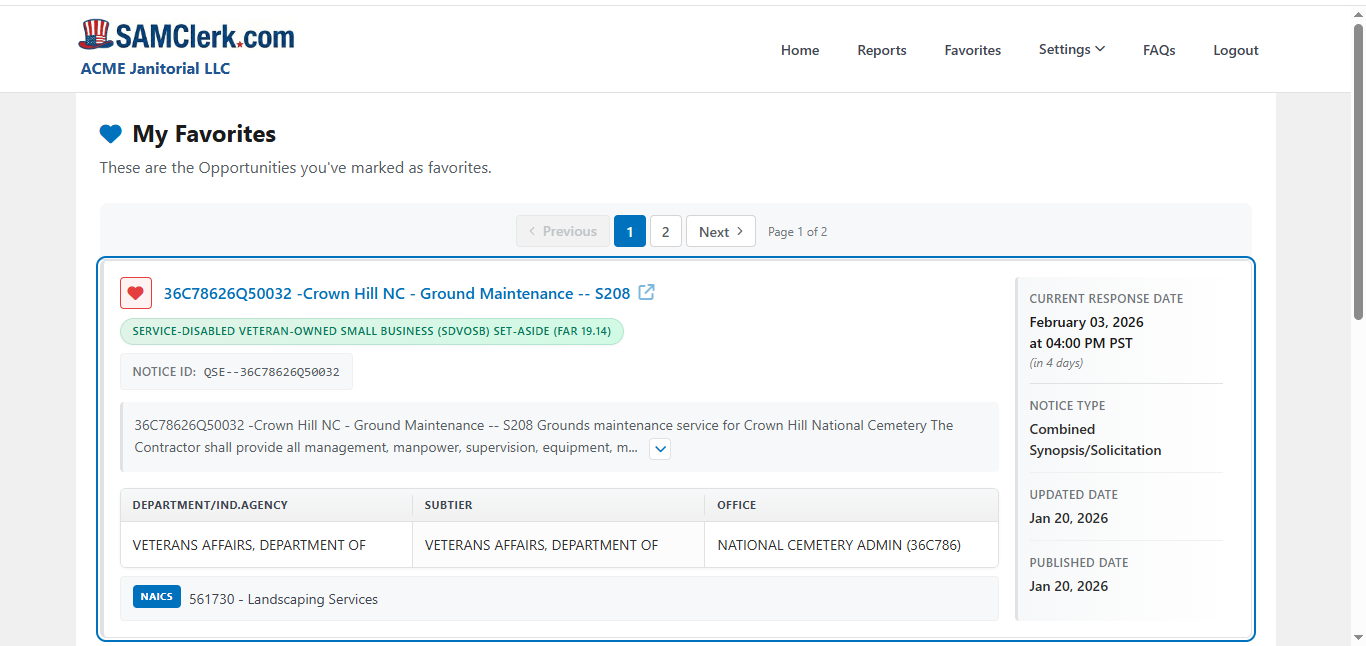Click the NAICS badge on the listing

[156, 596]
